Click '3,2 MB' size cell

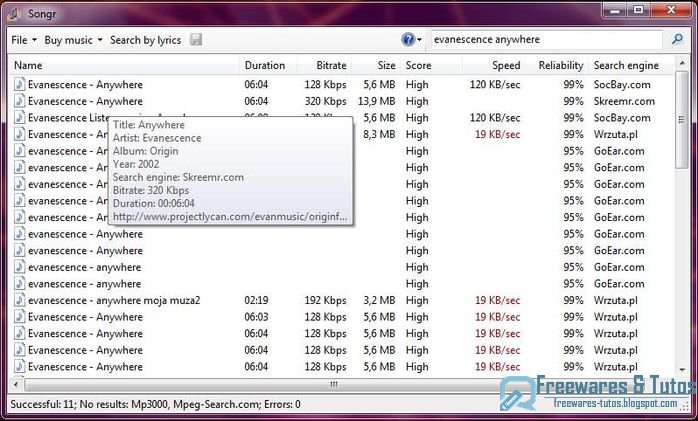point(379,300)
